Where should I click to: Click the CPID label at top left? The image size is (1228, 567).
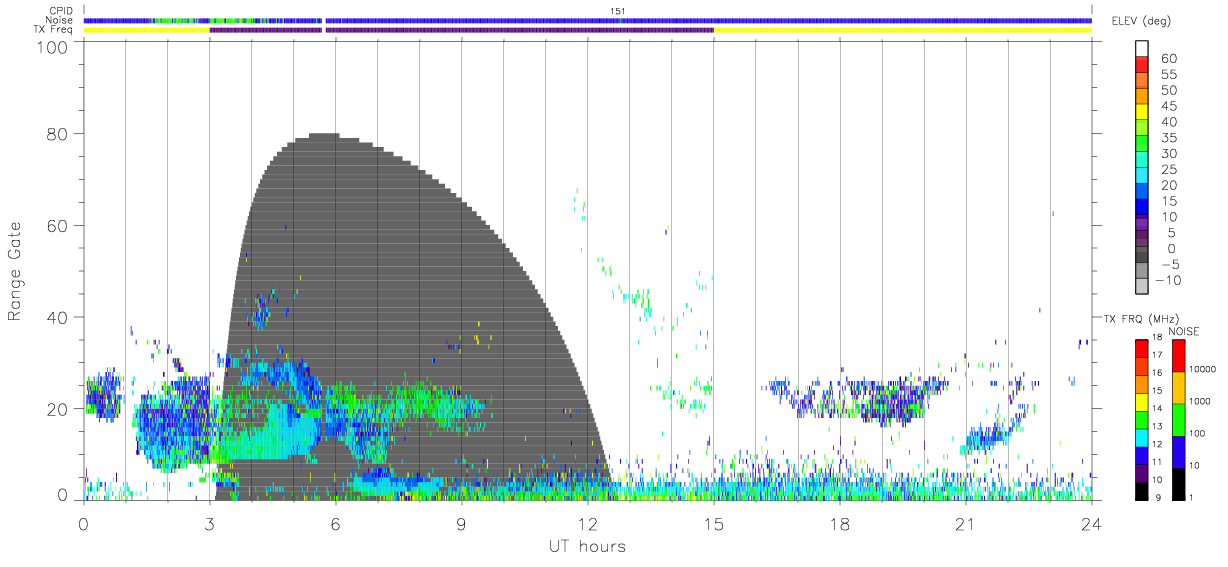tap(60, 11)
